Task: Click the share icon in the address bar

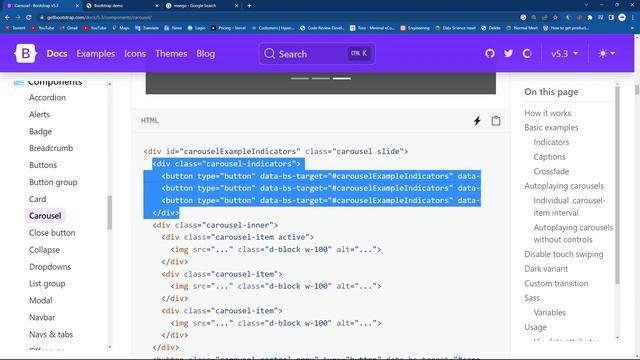Action: coord(544,18)
